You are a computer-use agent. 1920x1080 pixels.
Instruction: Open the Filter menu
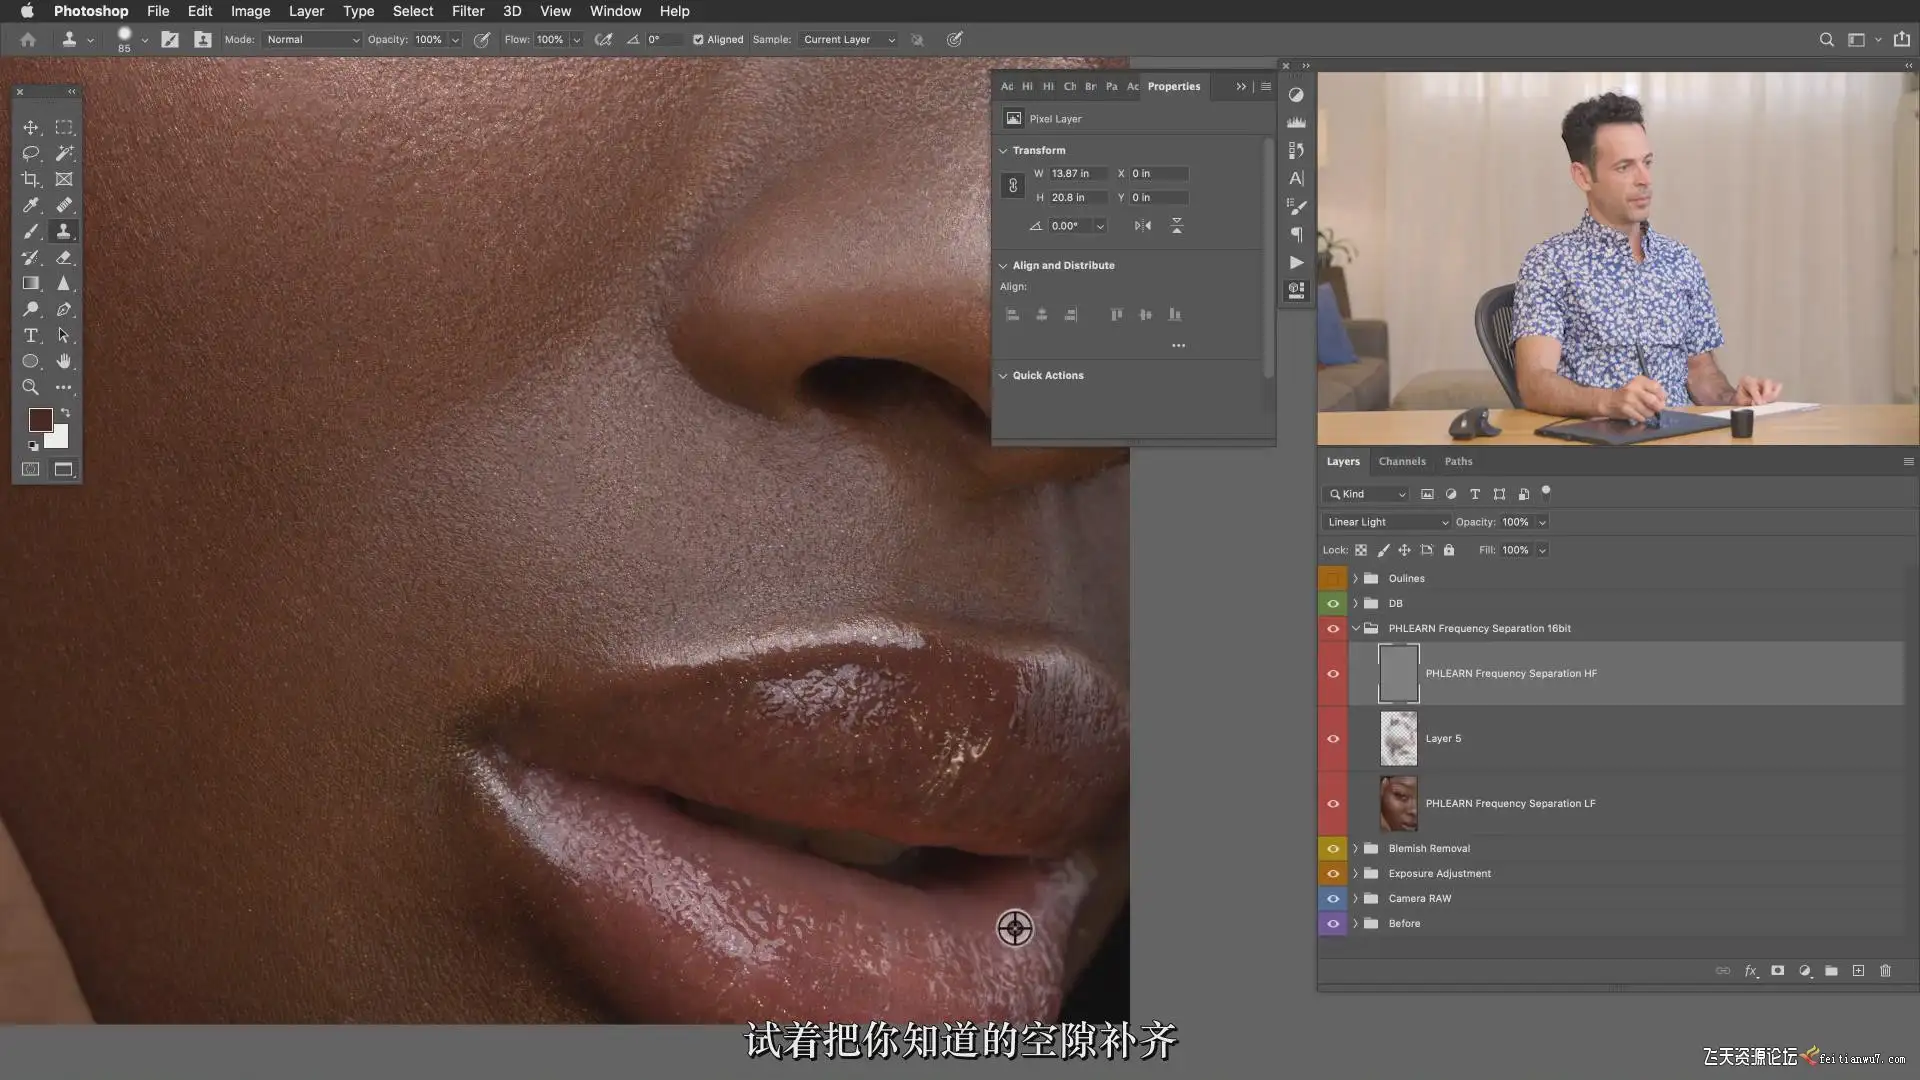(467, 11)
